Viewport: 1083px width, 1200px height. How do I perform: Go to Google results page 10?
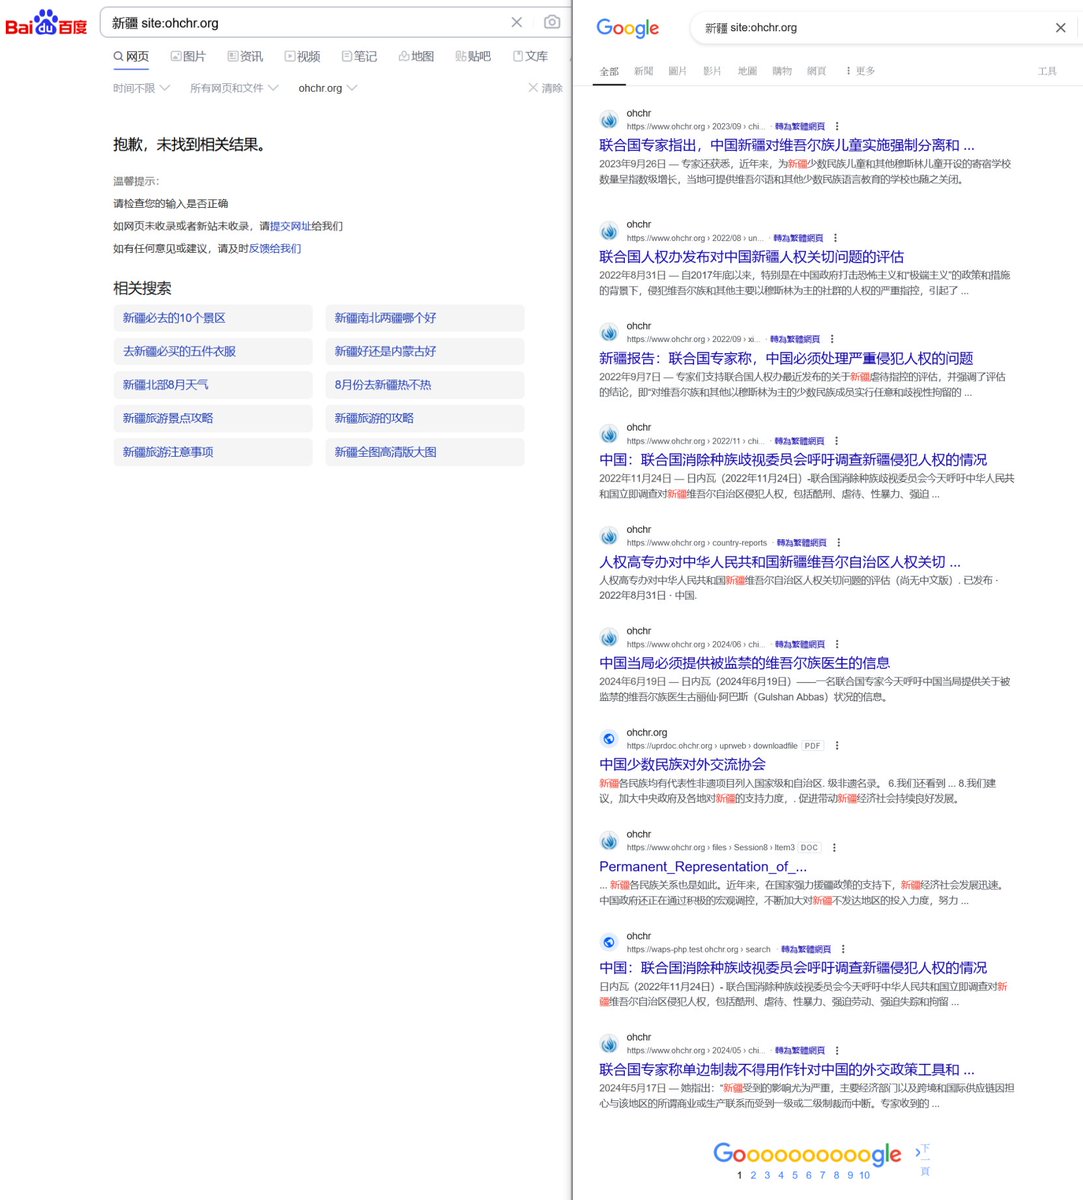(x=864, y=1175)
